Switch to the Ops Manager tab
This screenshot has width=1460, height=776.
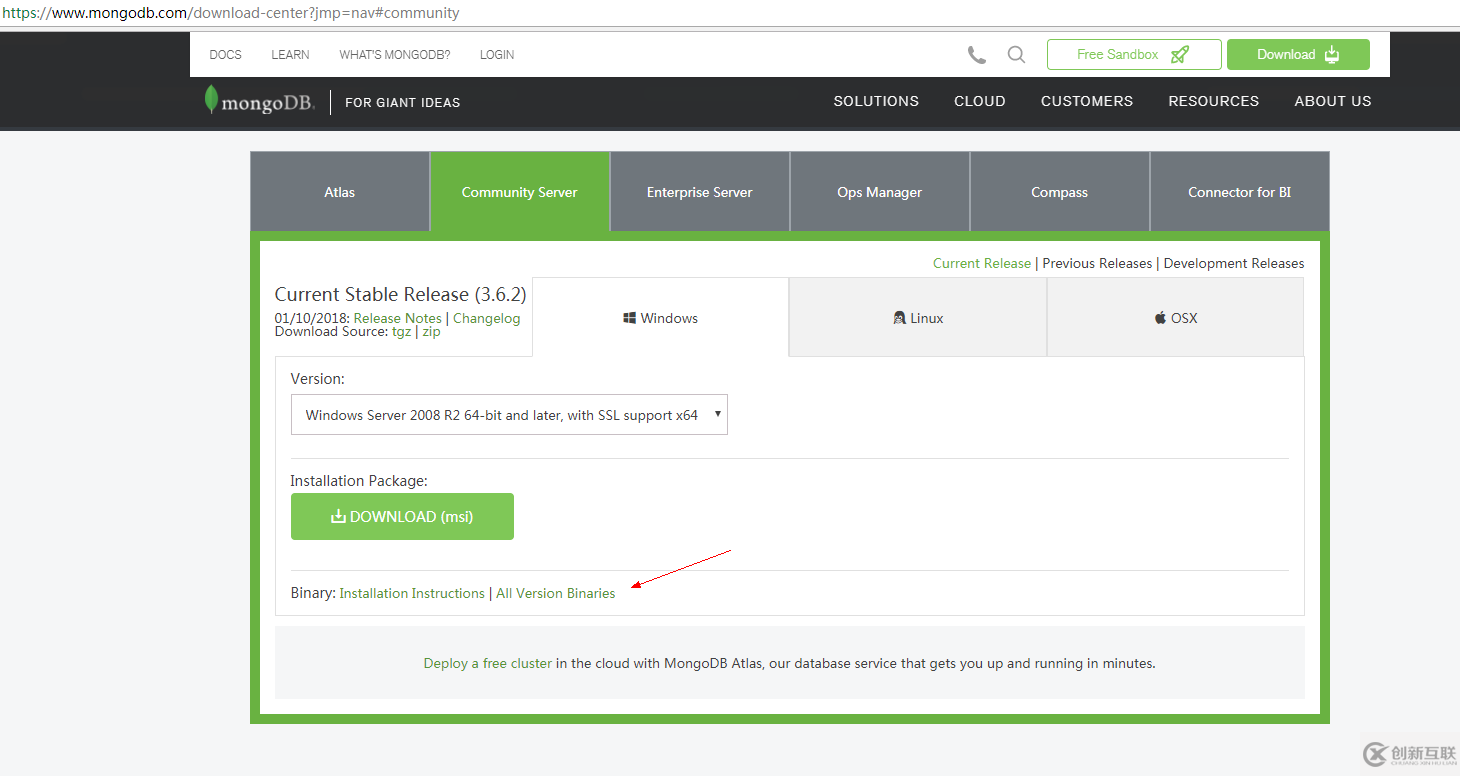[880, 192]
